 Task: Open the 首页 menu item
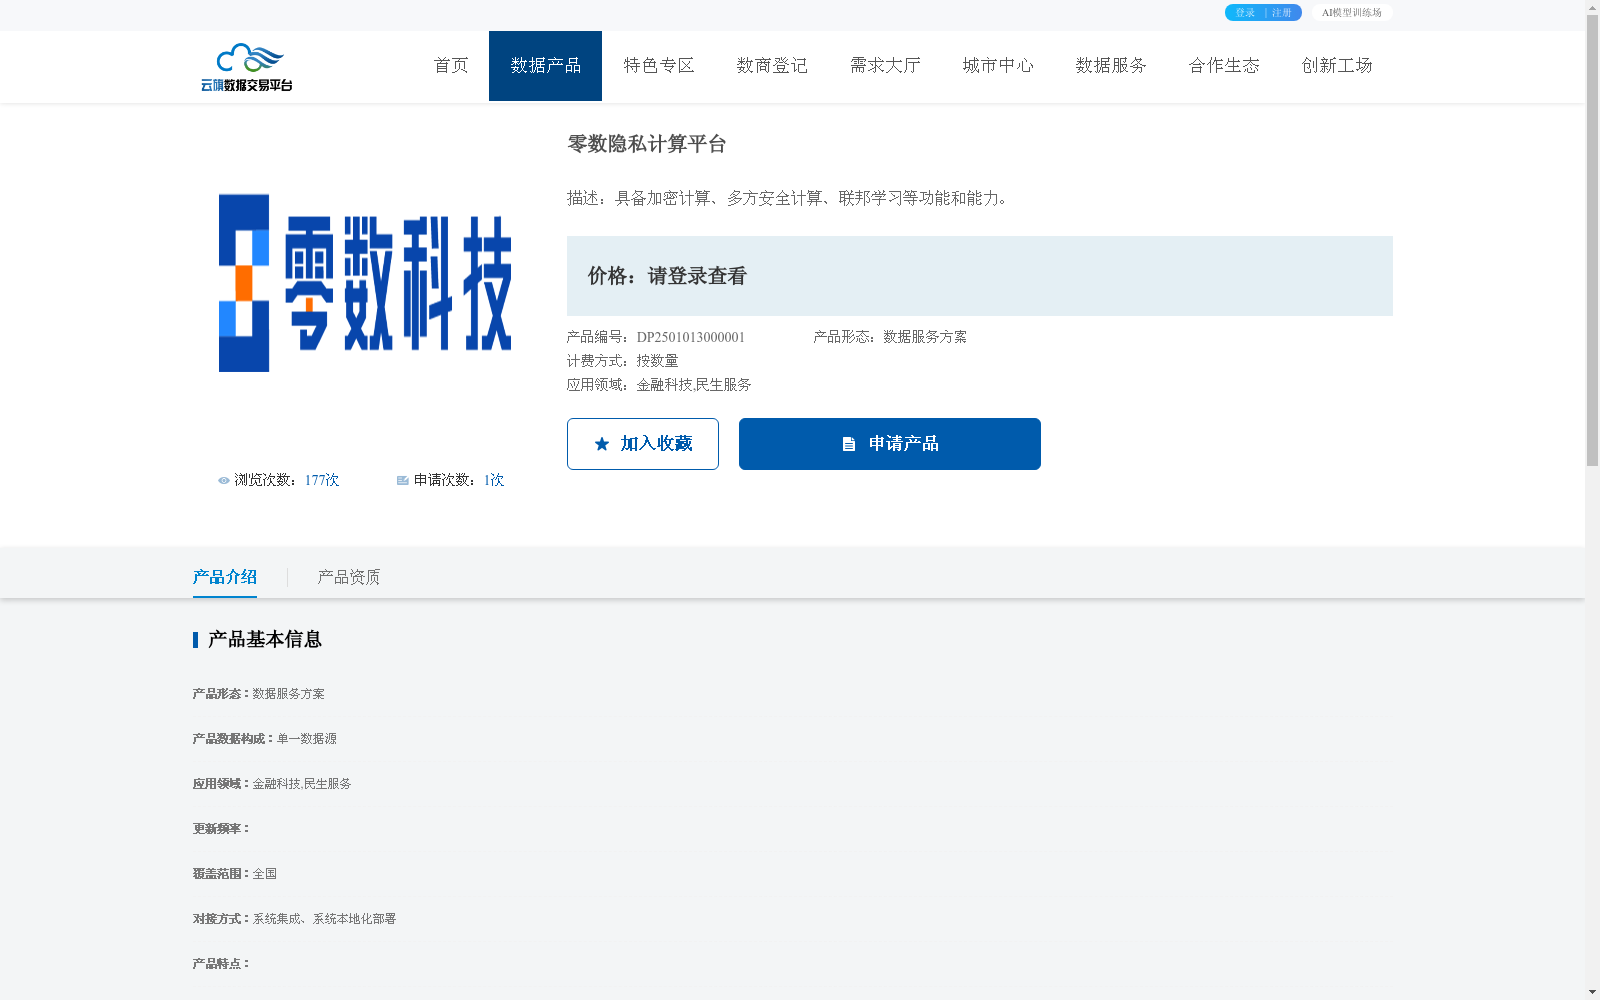pyautogui.click(x=451, y=66)
